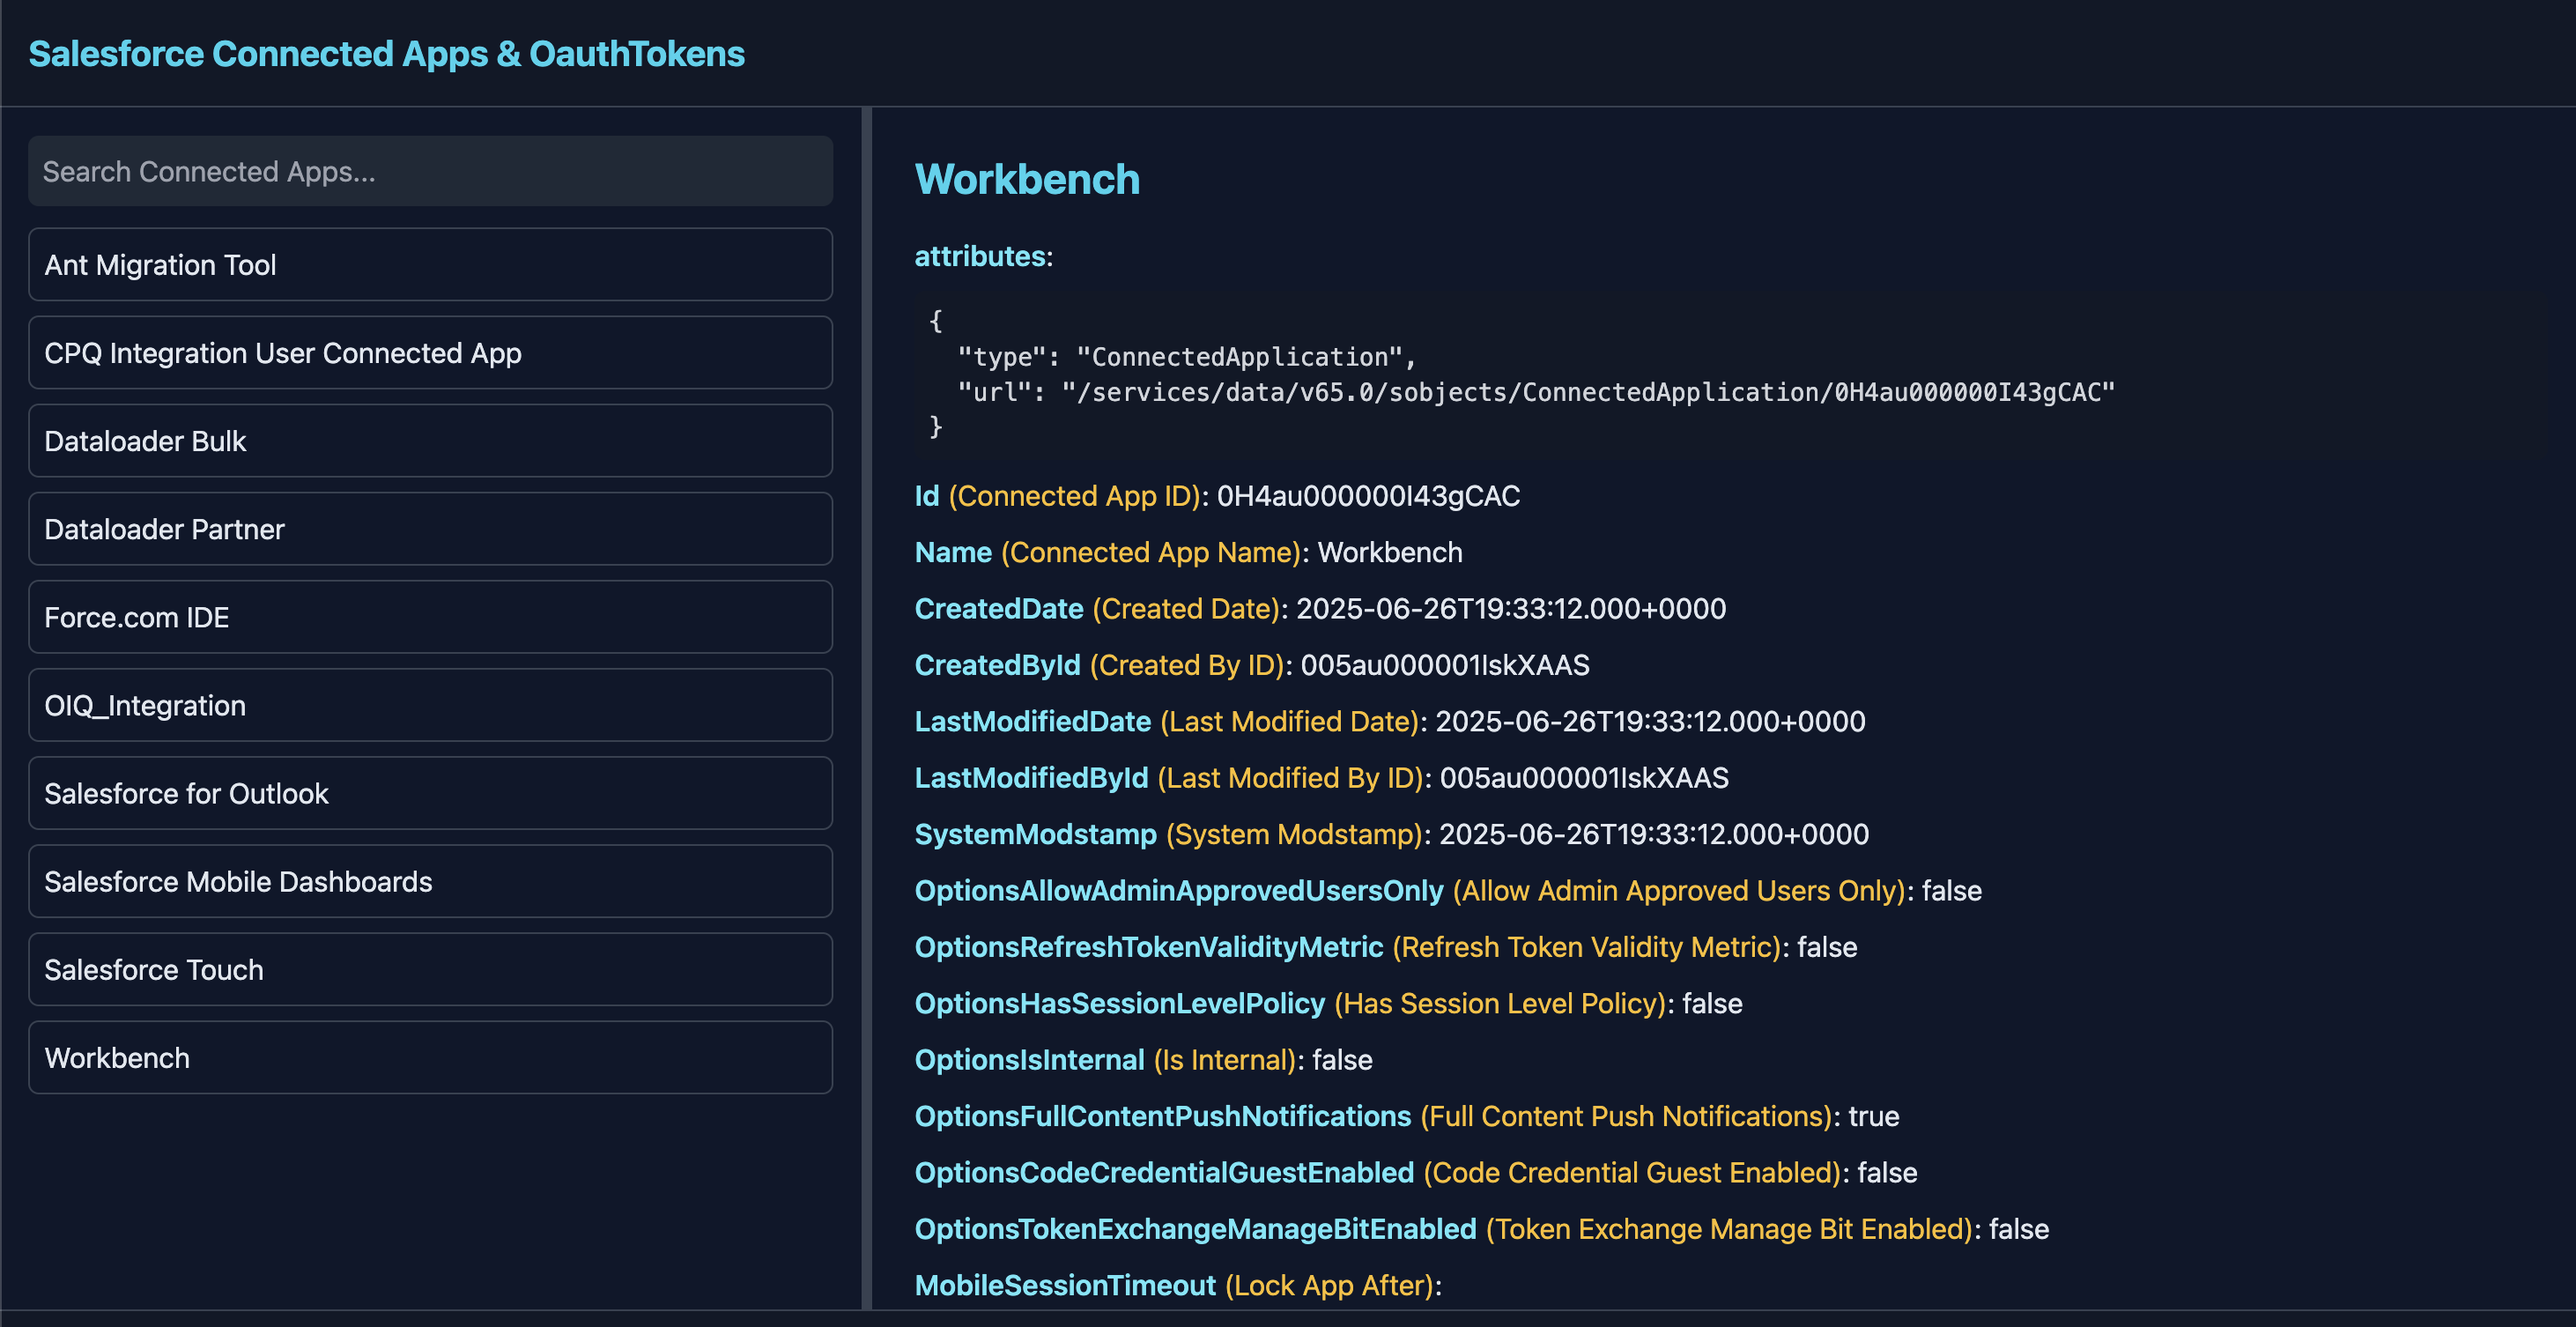The width and height of the screenshot is (2576, 1327).
Task: Click the true value for Full Content Push Notifications
Action: pos(1873,1116)
